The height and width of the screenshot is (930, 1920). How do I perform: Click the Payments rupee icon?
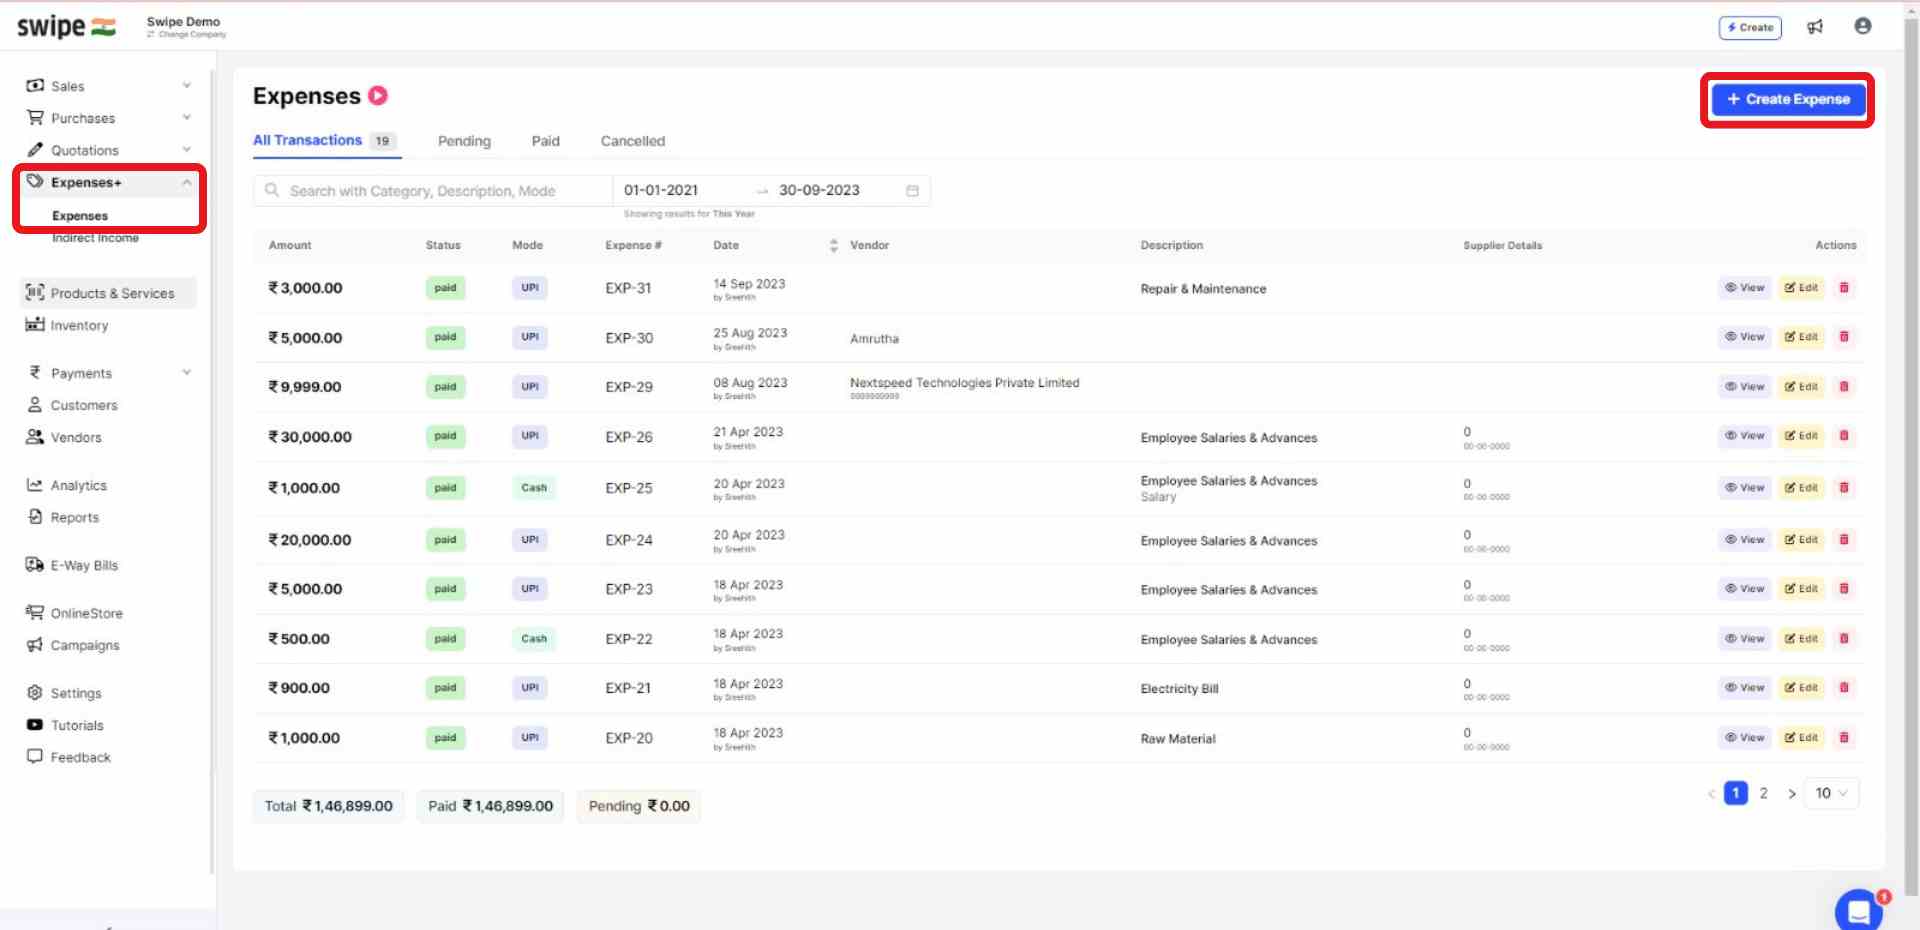pos(35,372)
